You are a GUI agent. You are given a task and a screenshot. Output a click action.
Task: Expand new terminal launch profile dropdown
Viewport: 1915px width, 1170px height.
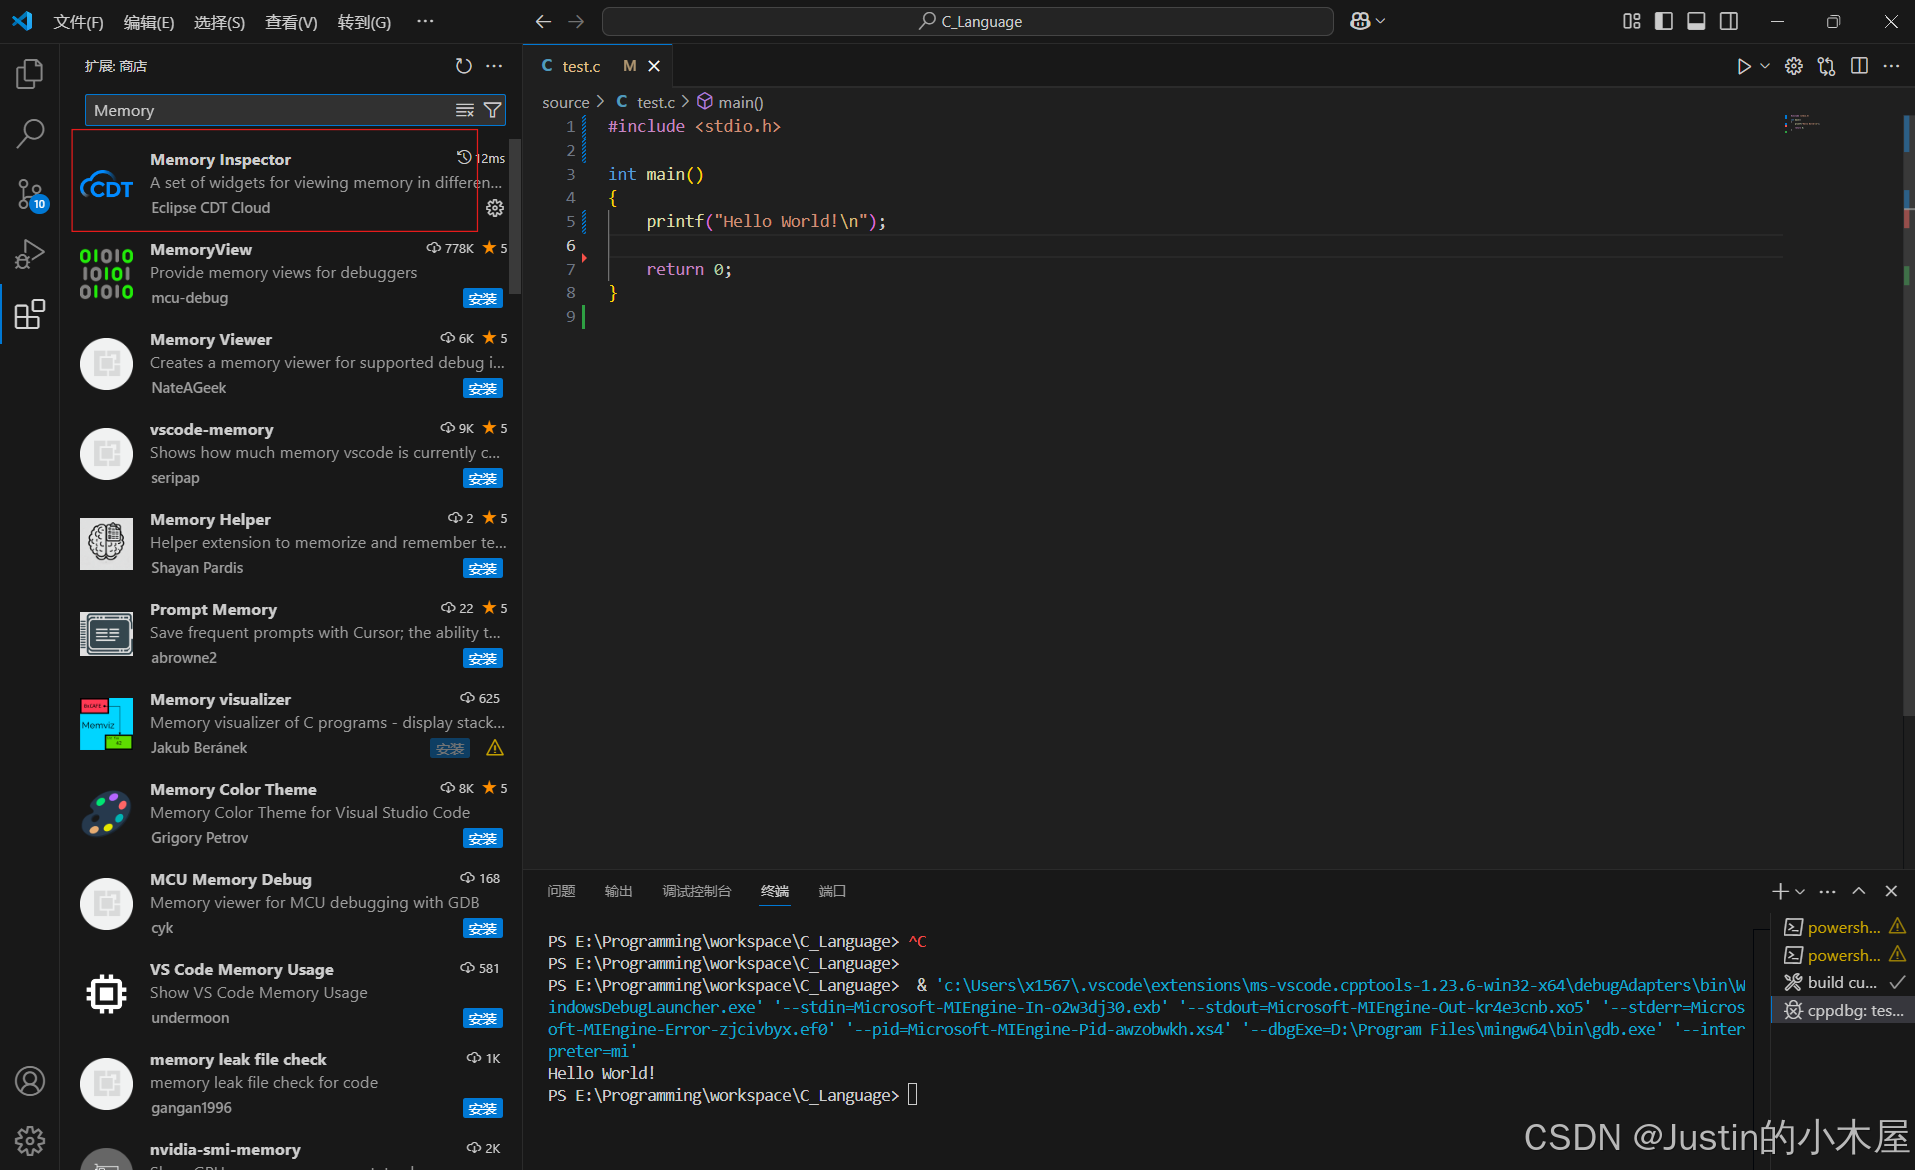tap(1800, 891)
